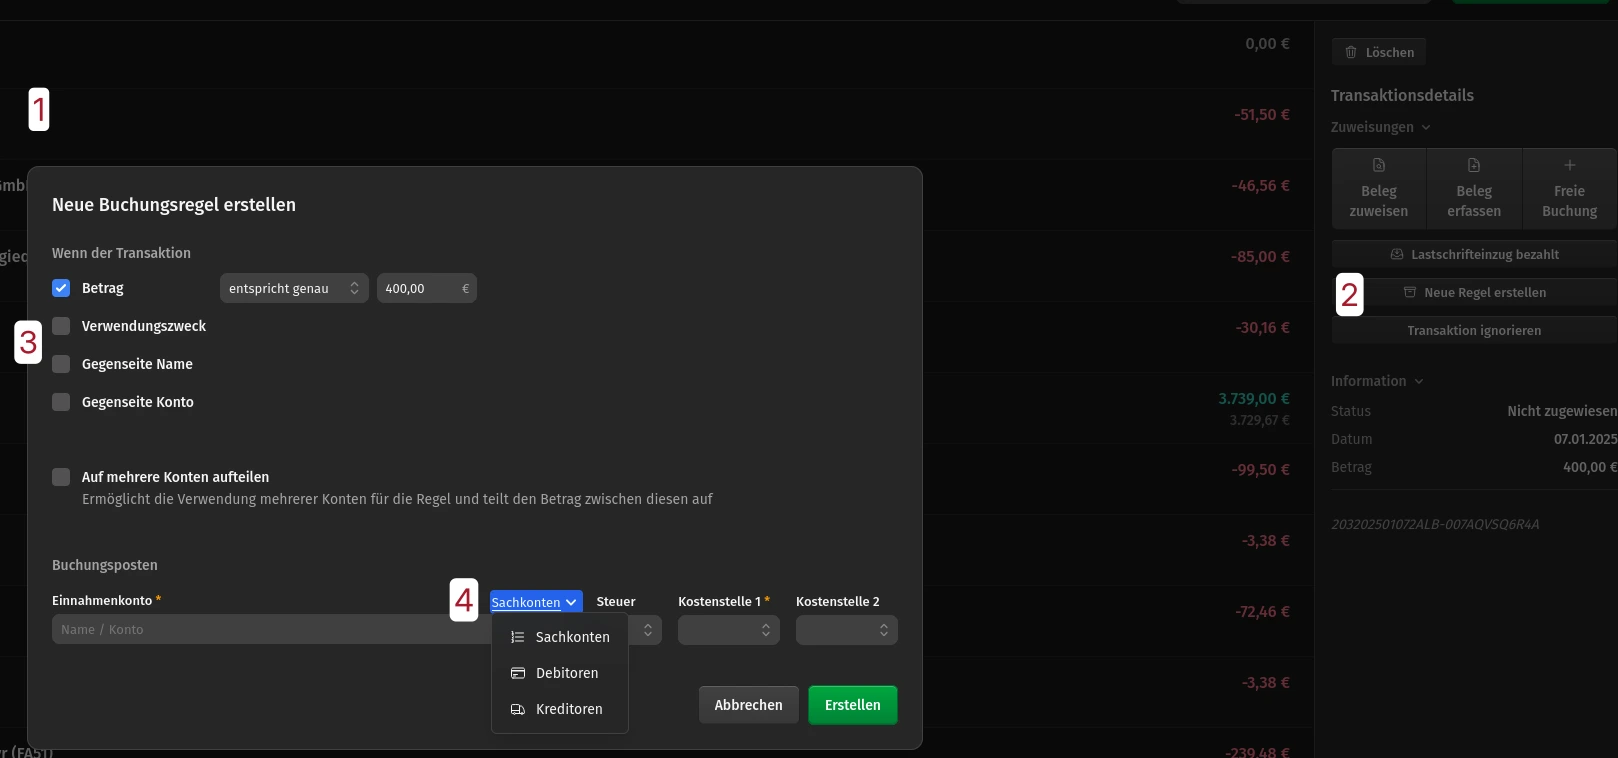Click the icon beside Lastschrifteinzug bezahlt

[1397, 255]
